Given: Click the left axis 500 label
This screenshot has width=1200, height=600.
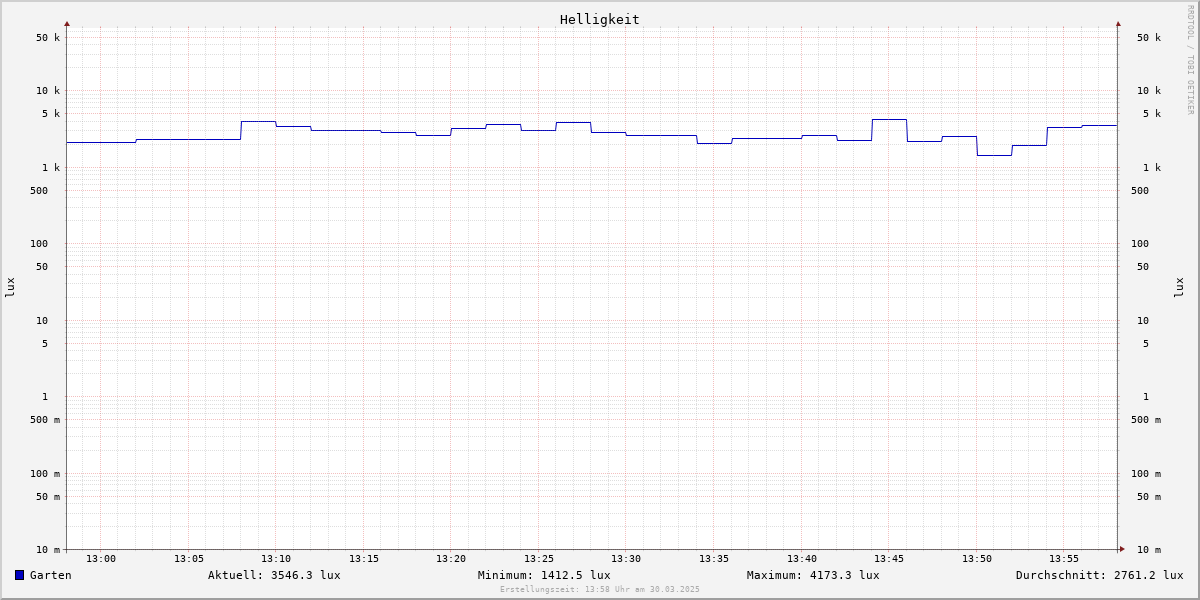Looking at the screenshot, I should [39, 191].
